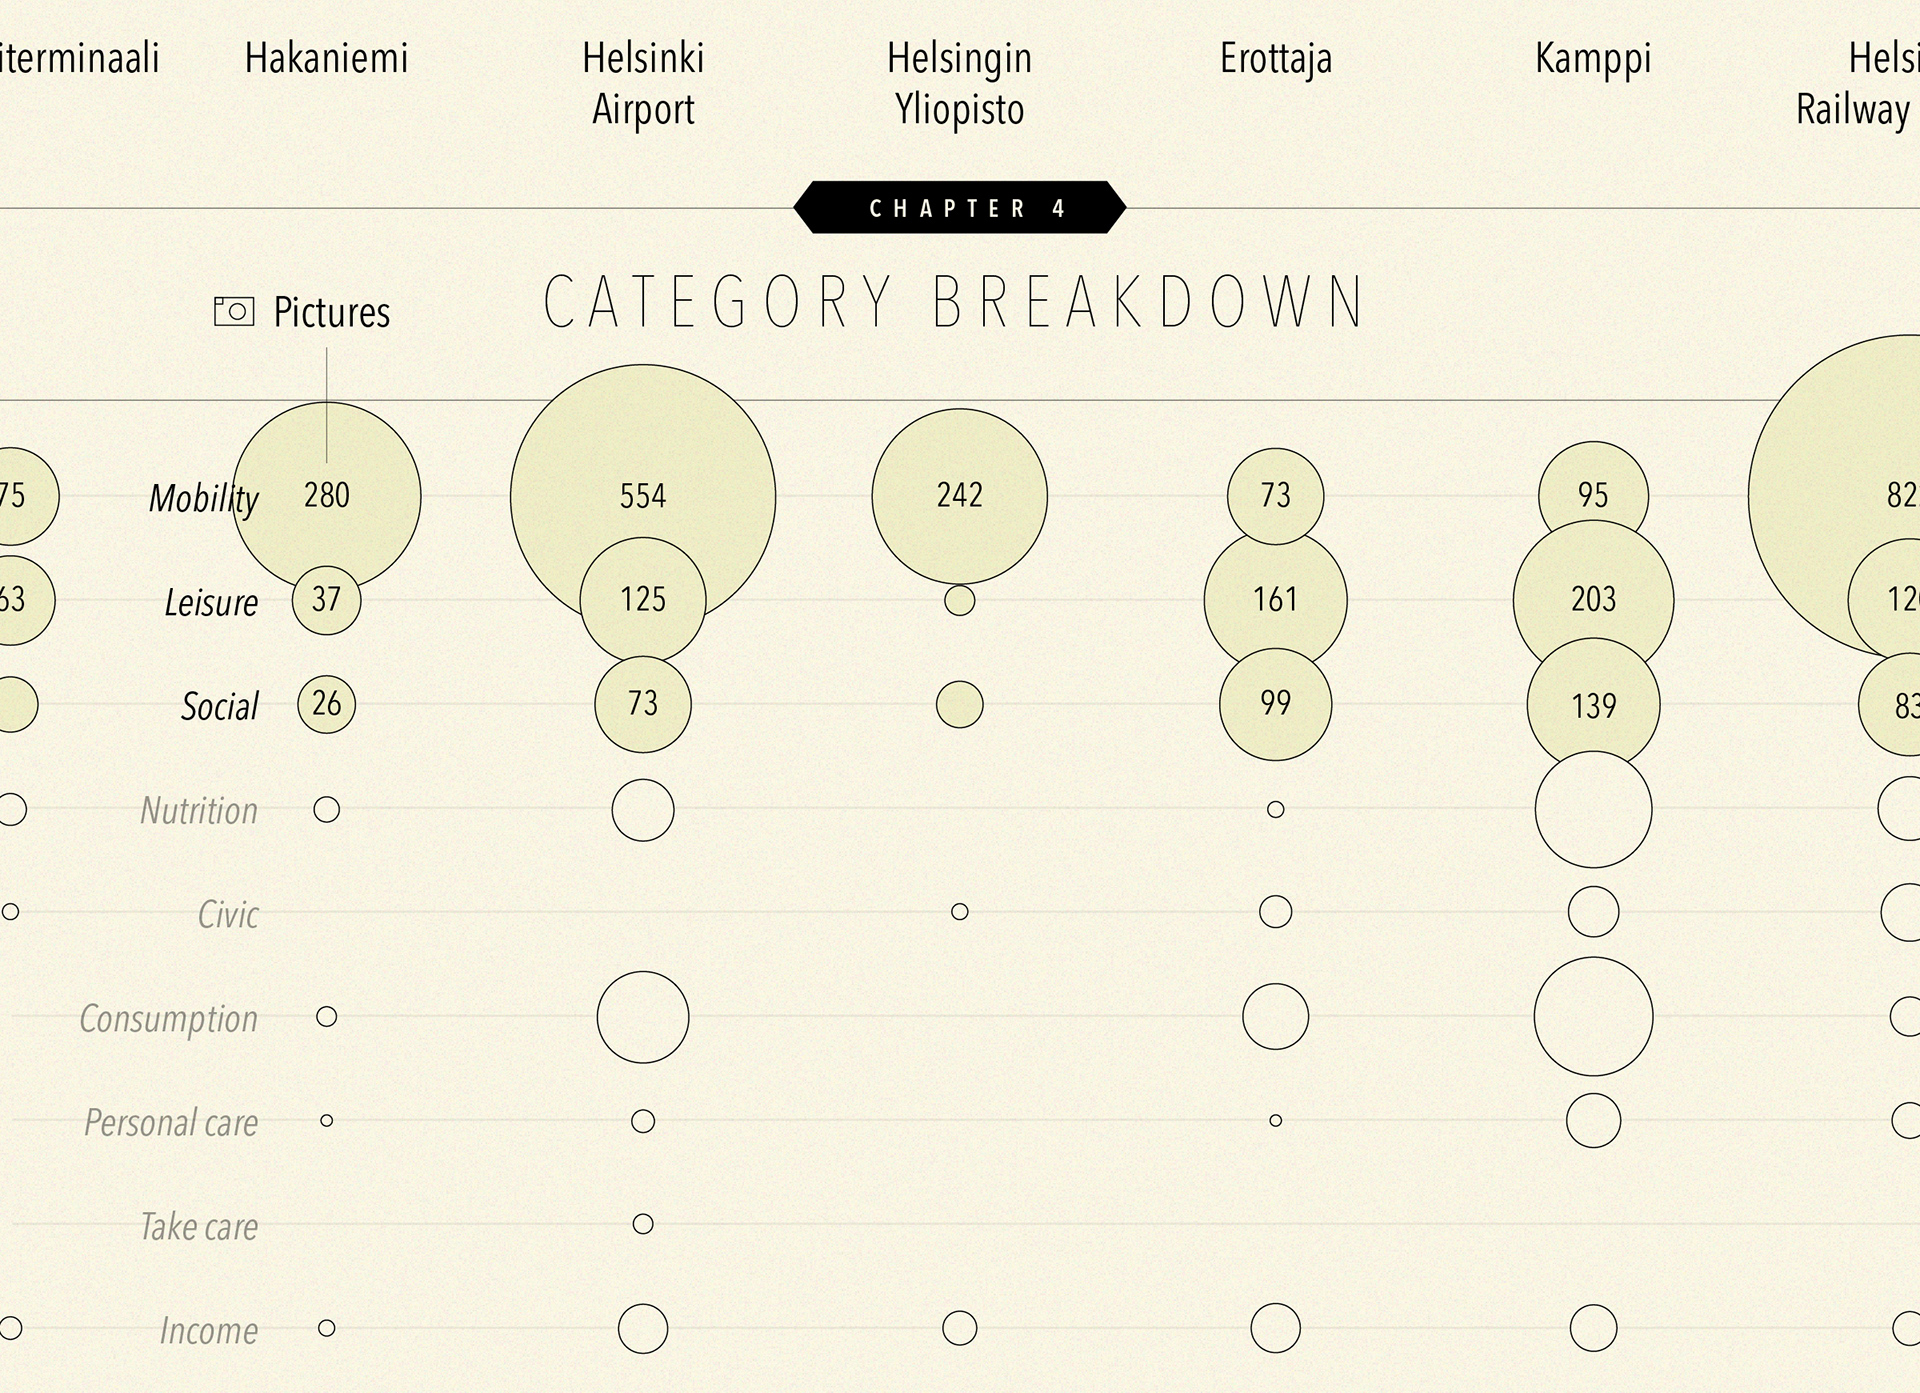Open the Helsingin Yliopisto column header
1920x1393 pixels.
click(959, 84)
